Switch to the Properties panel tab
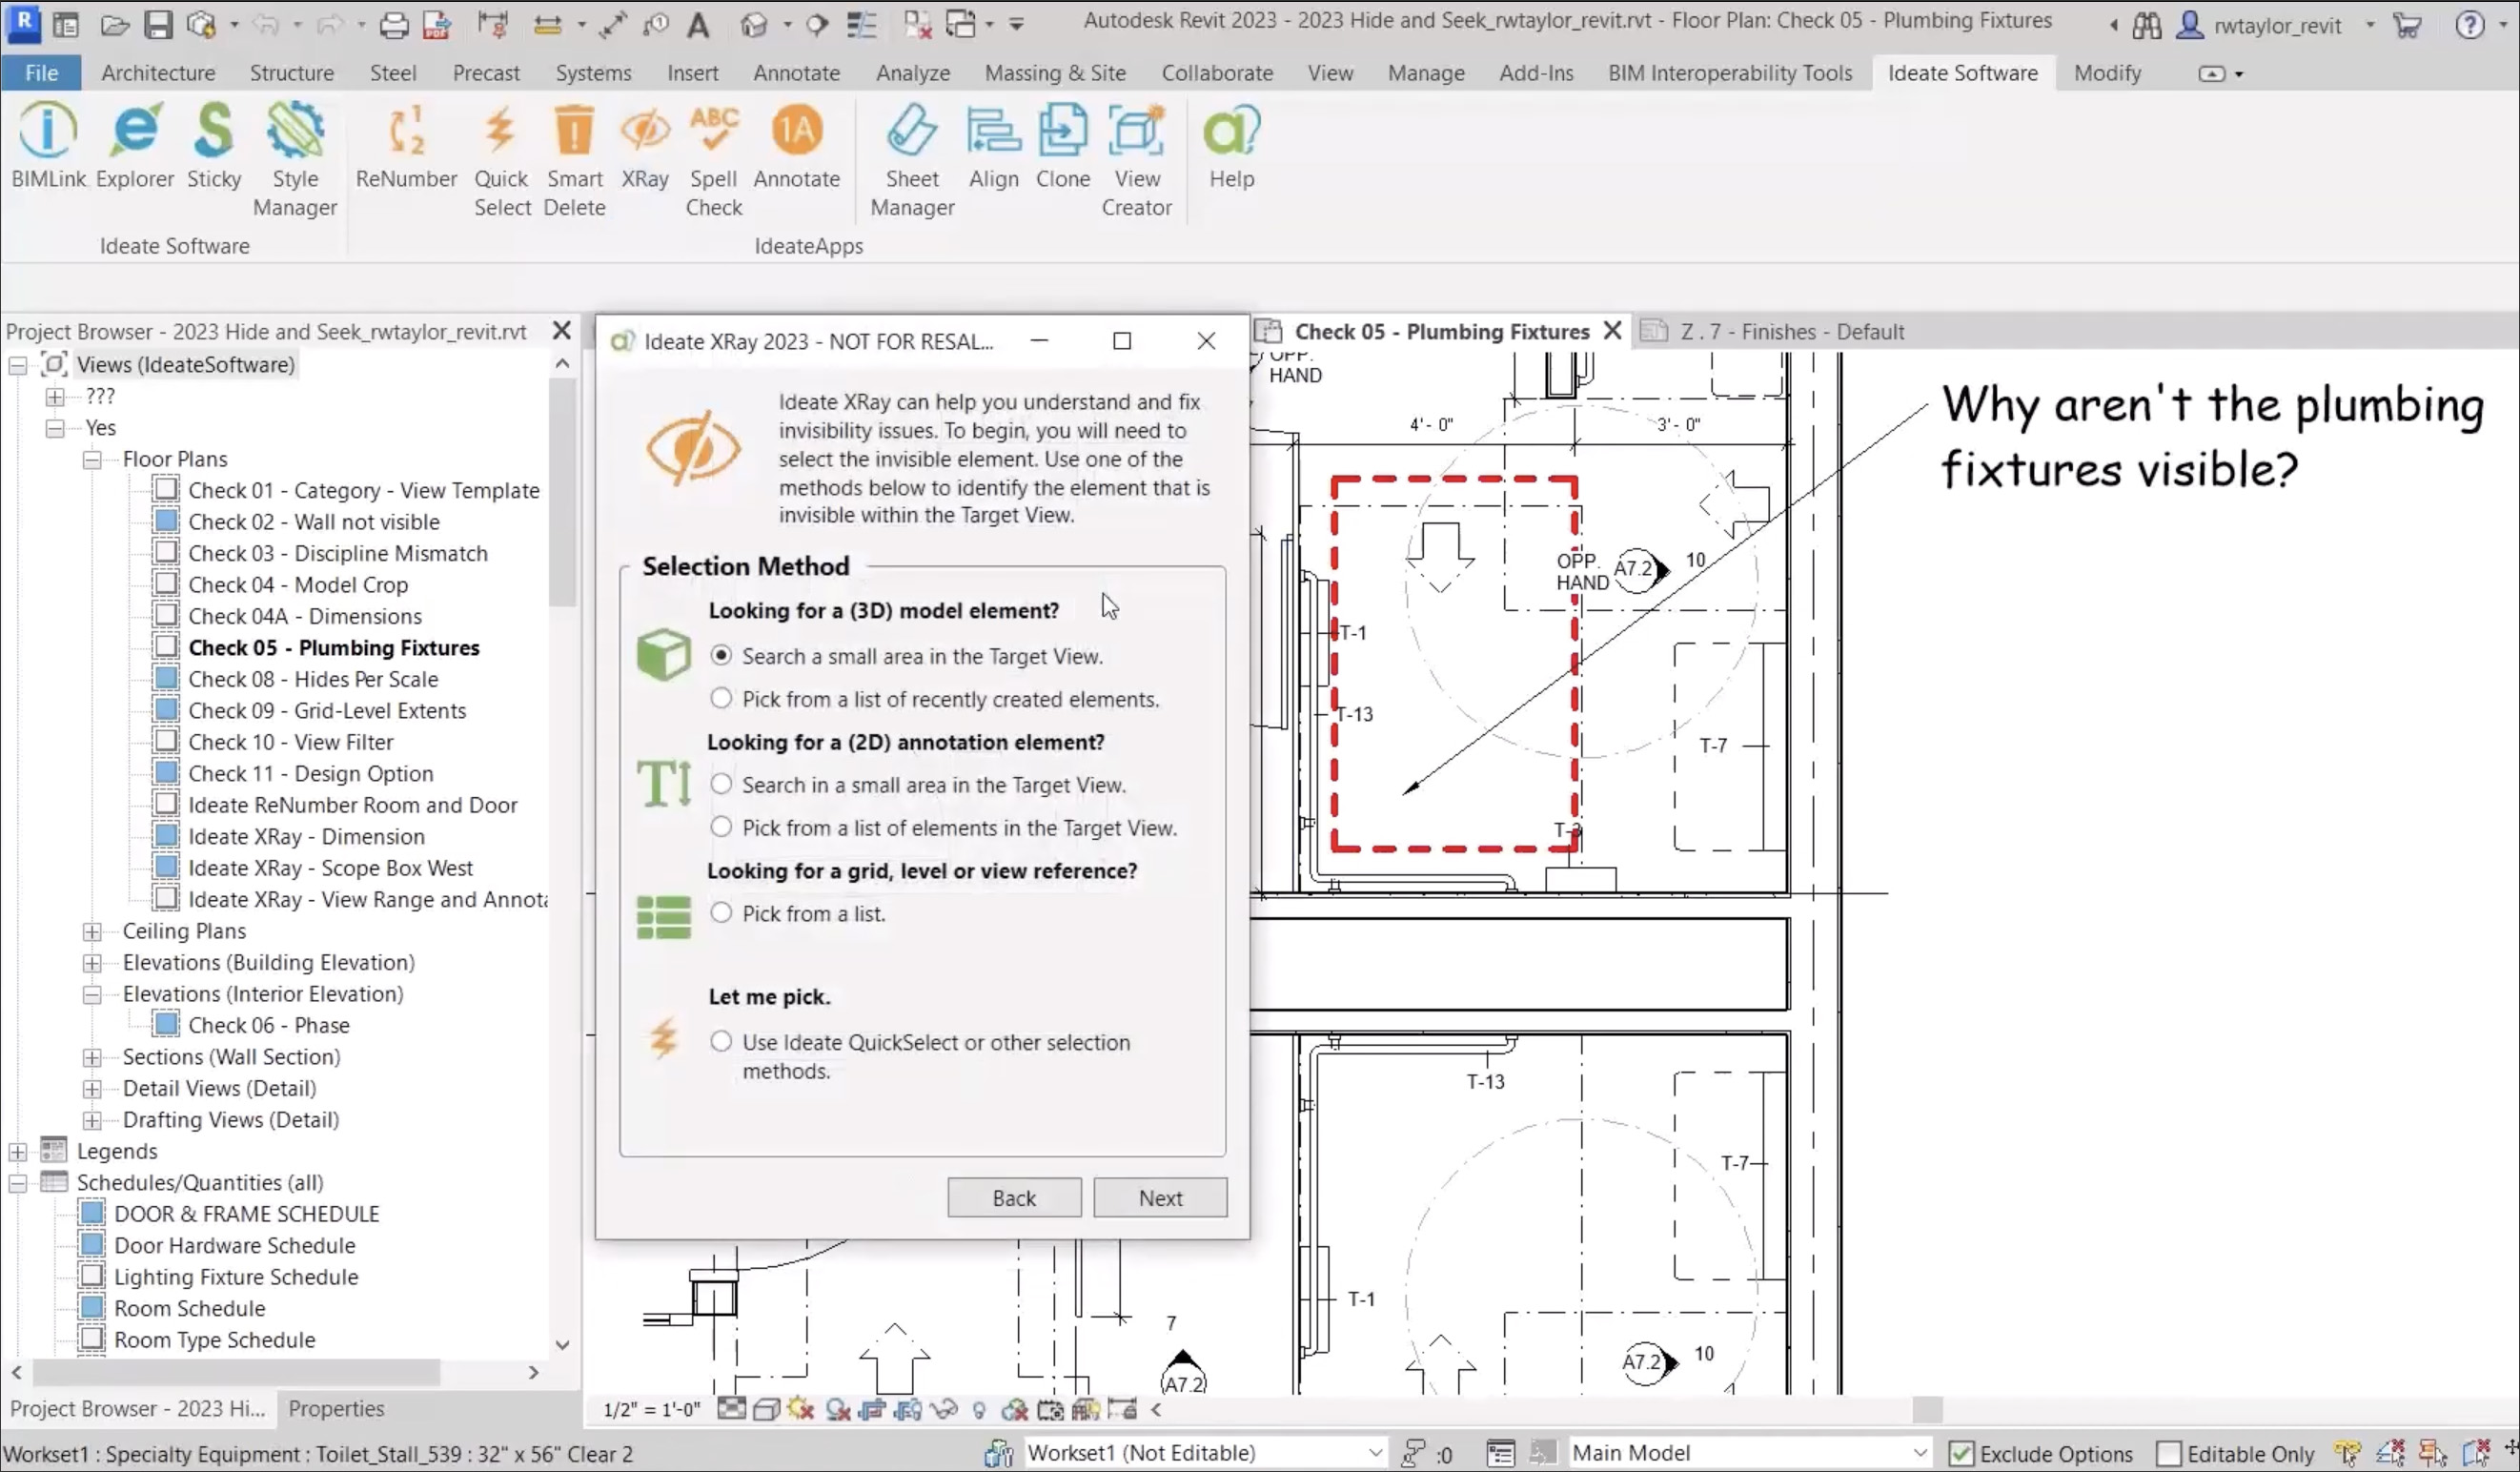The width and height of the screenshot is (2520, 1472). [x=336, y=1408]
